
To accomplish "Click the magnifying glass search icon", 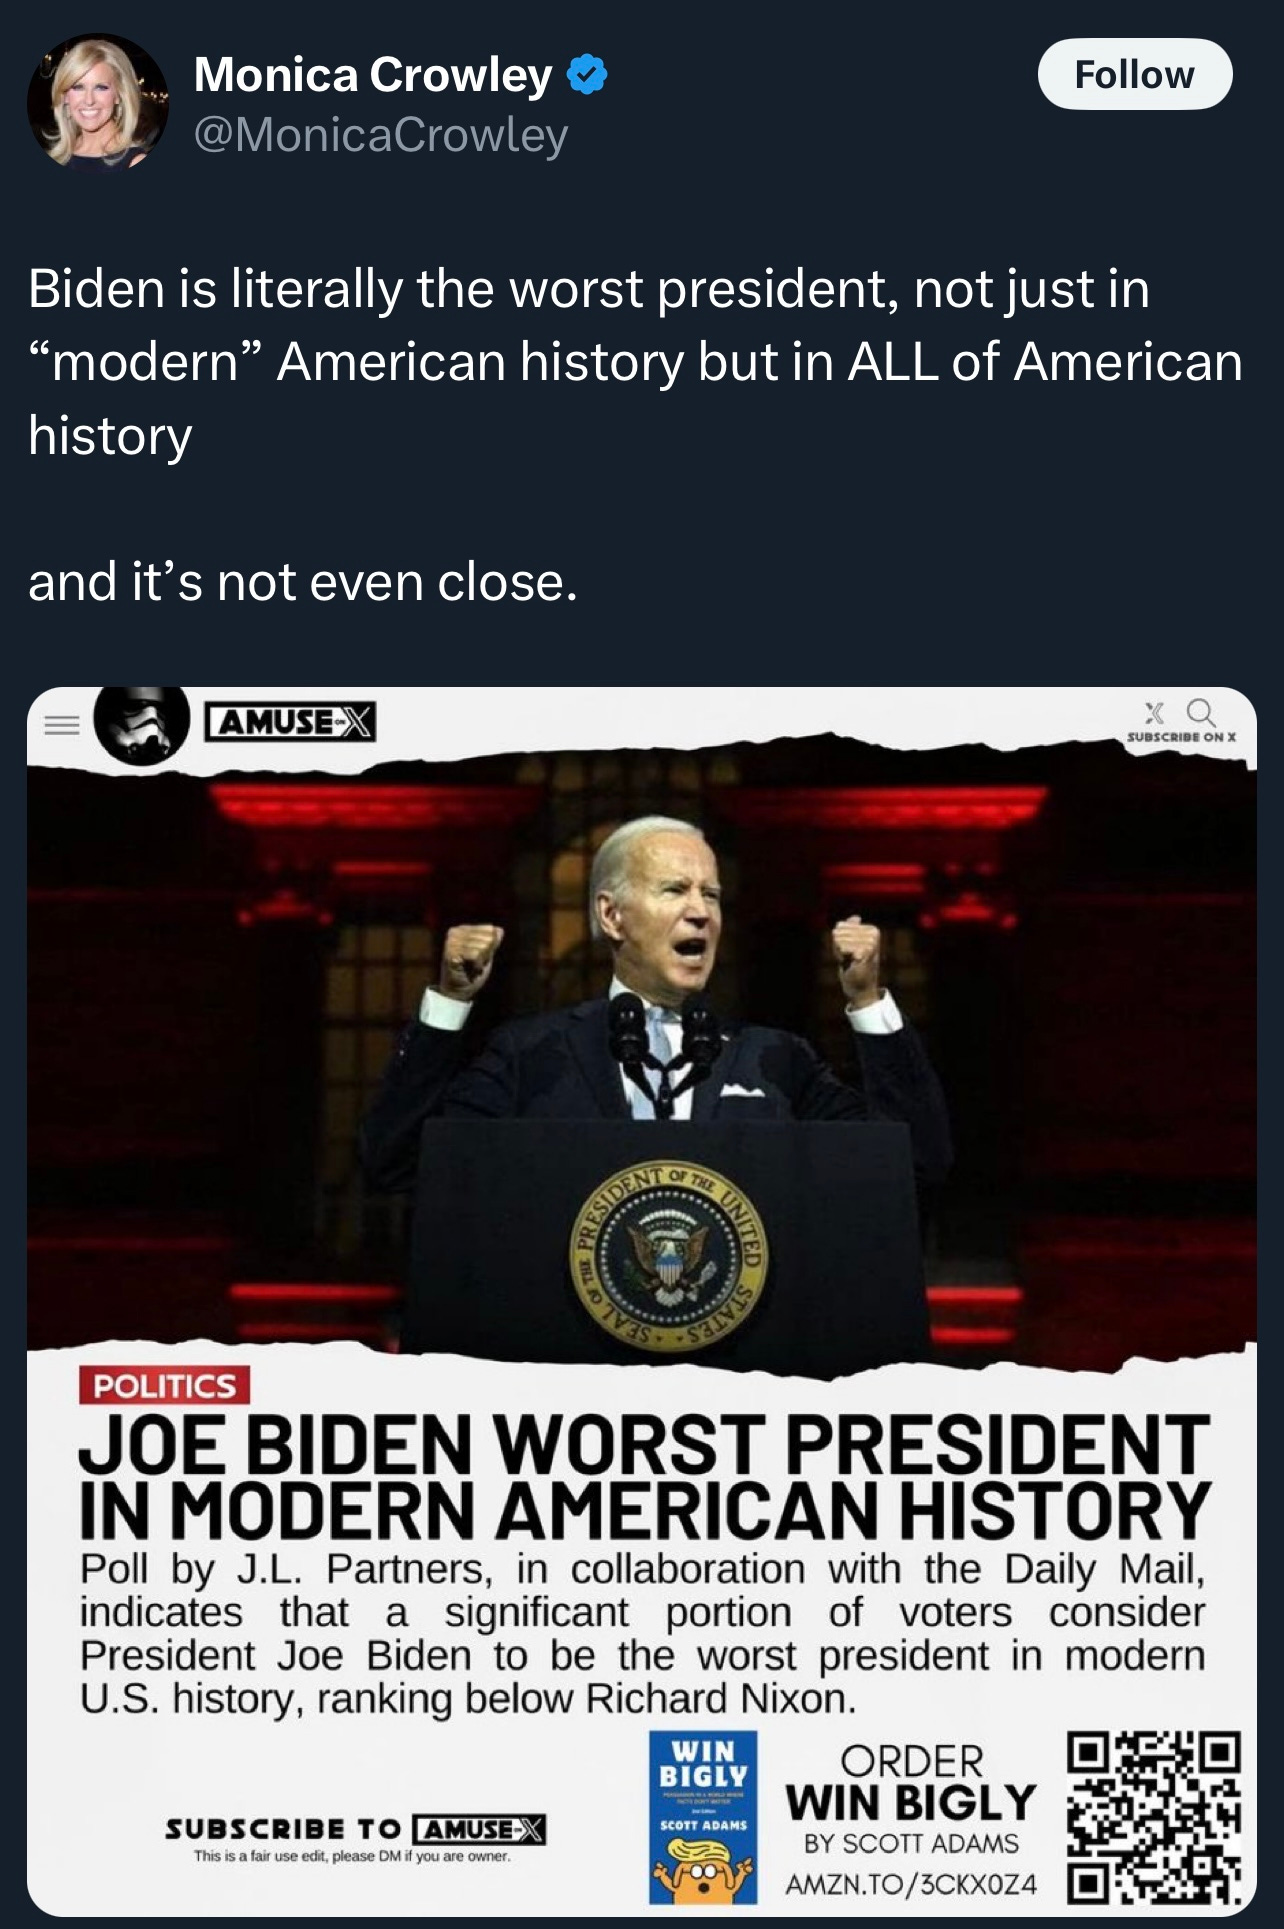I will 1201,712.
